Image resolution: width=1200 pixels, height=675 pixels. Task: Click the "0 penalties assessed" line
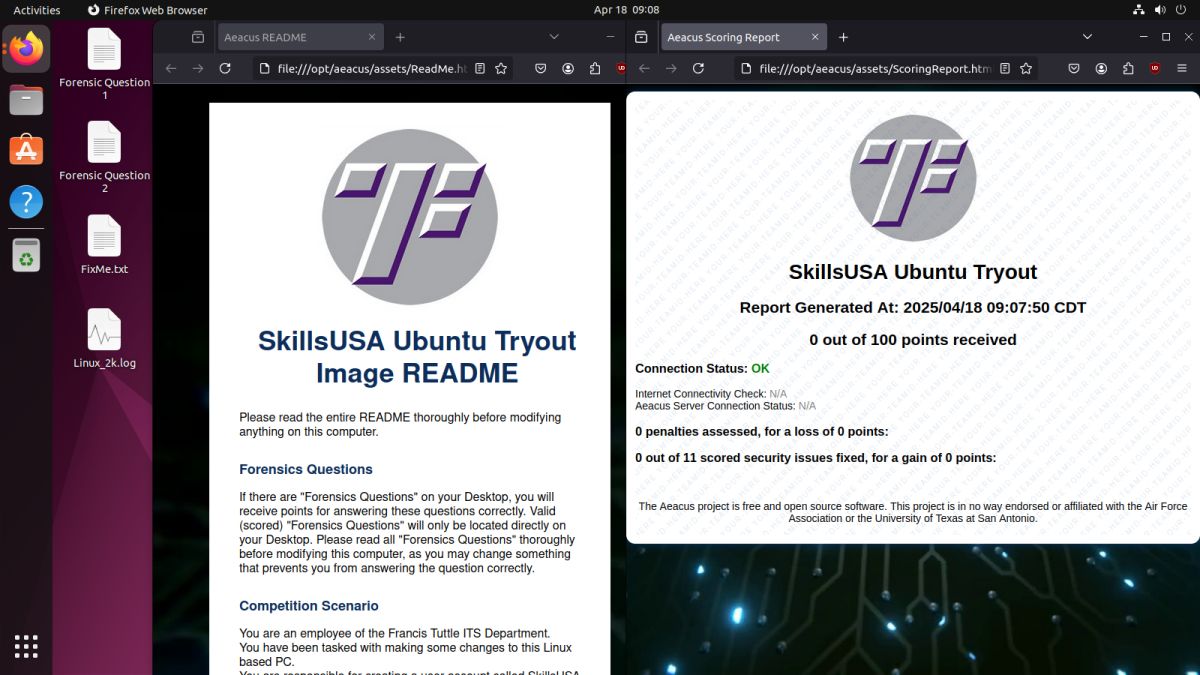pos(762,432)
